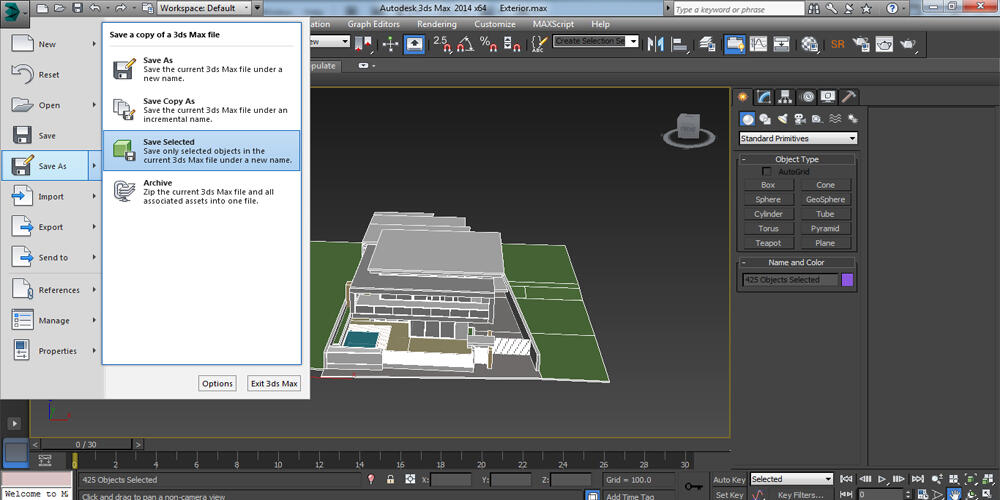The width and height of the screenshot is (1000, 500).
Task: Click the Render teapot icon
Action: 910,43
